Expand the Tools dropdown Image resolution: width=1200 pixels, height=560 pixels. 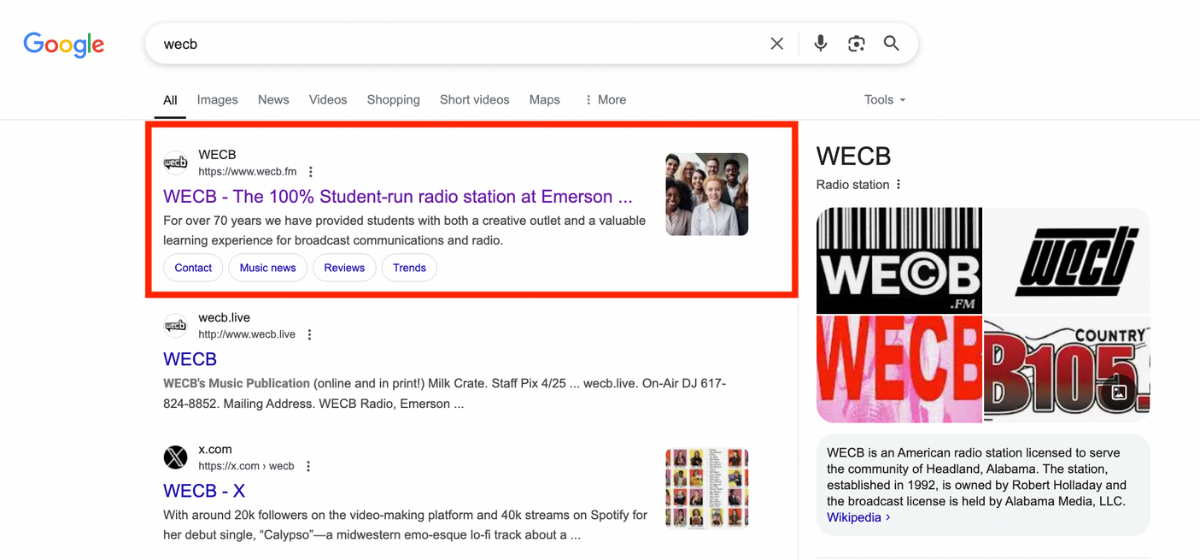click(885, 100)
